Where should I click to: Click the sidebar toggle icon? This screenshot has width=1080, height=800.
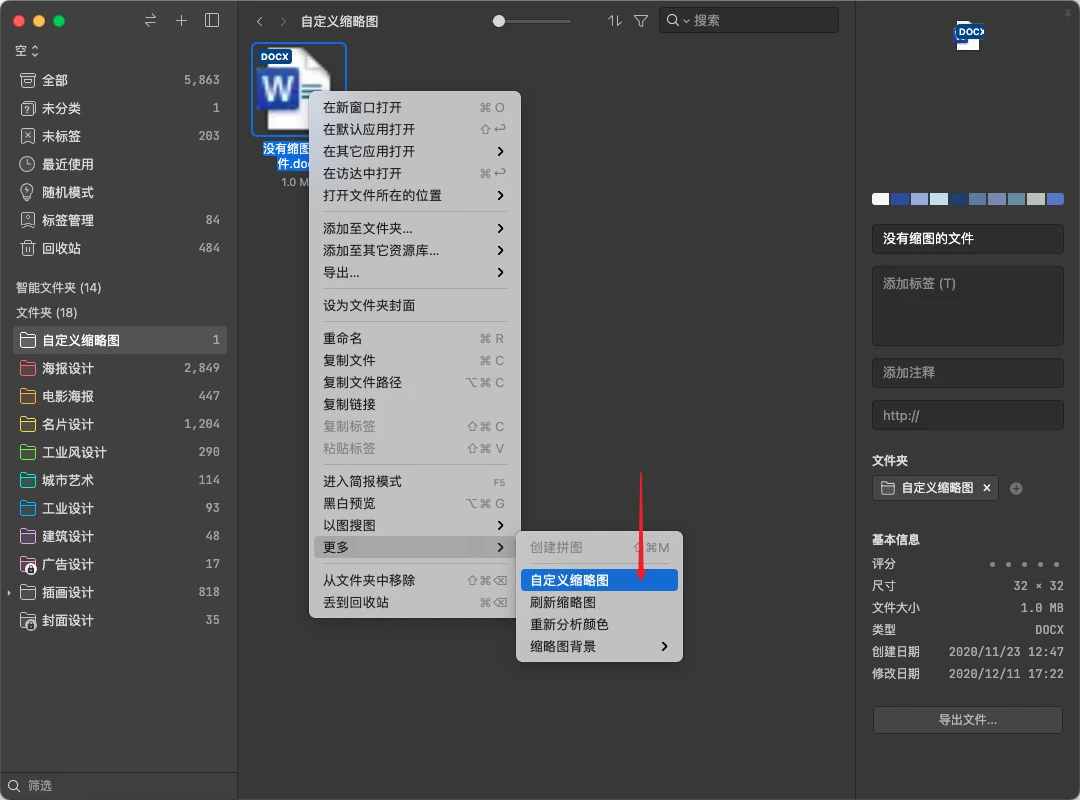[212, 20]
